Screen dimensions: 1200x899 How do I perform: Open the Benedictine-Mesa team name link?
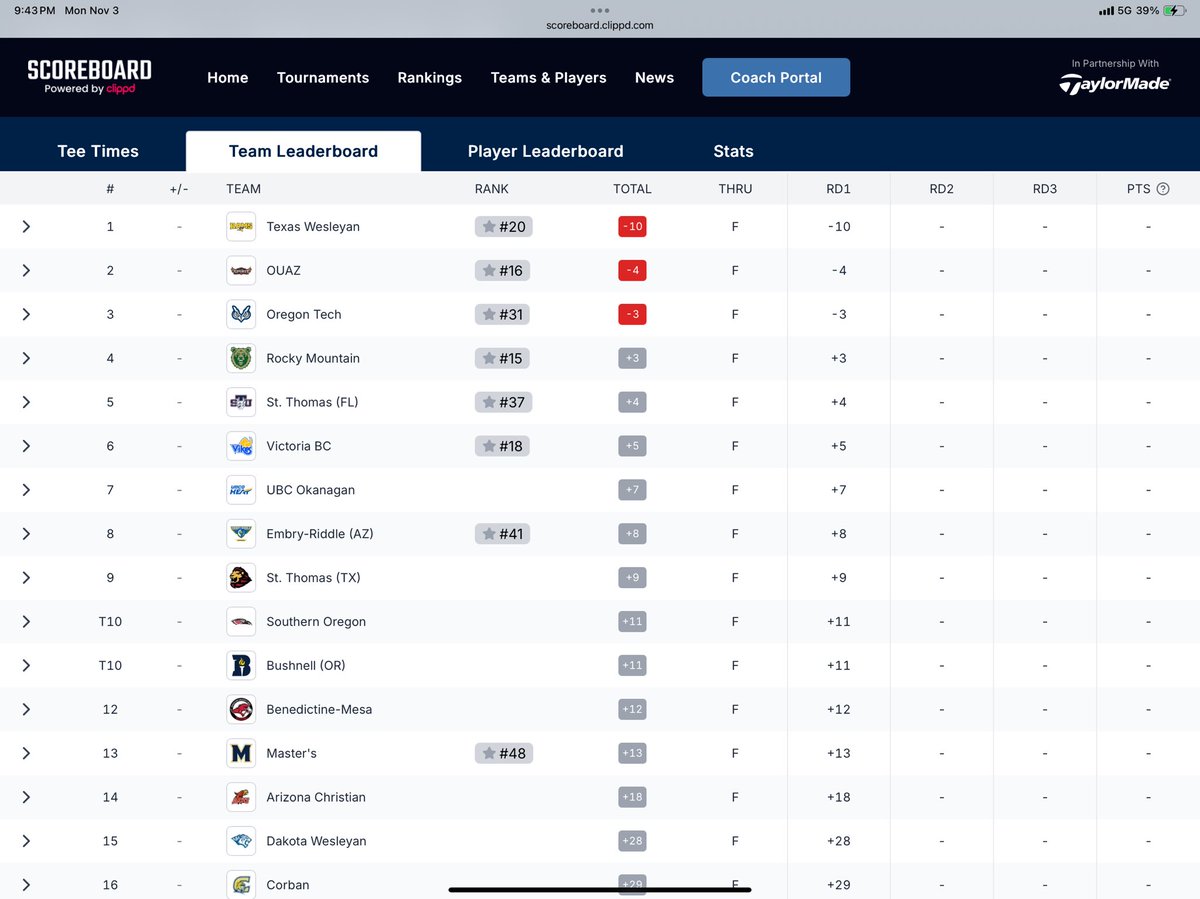pyautogui.click(x=319, y=710)
